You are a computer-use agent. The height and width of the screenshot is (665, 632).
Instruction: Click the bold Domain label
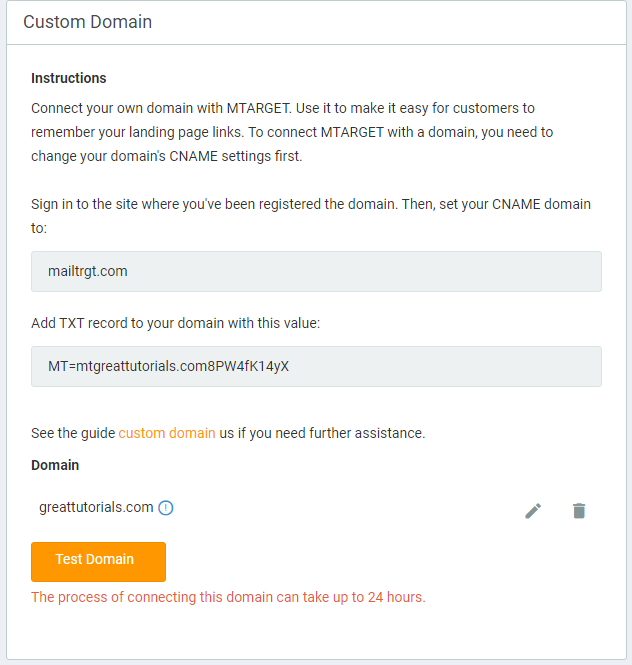(55, 465)
